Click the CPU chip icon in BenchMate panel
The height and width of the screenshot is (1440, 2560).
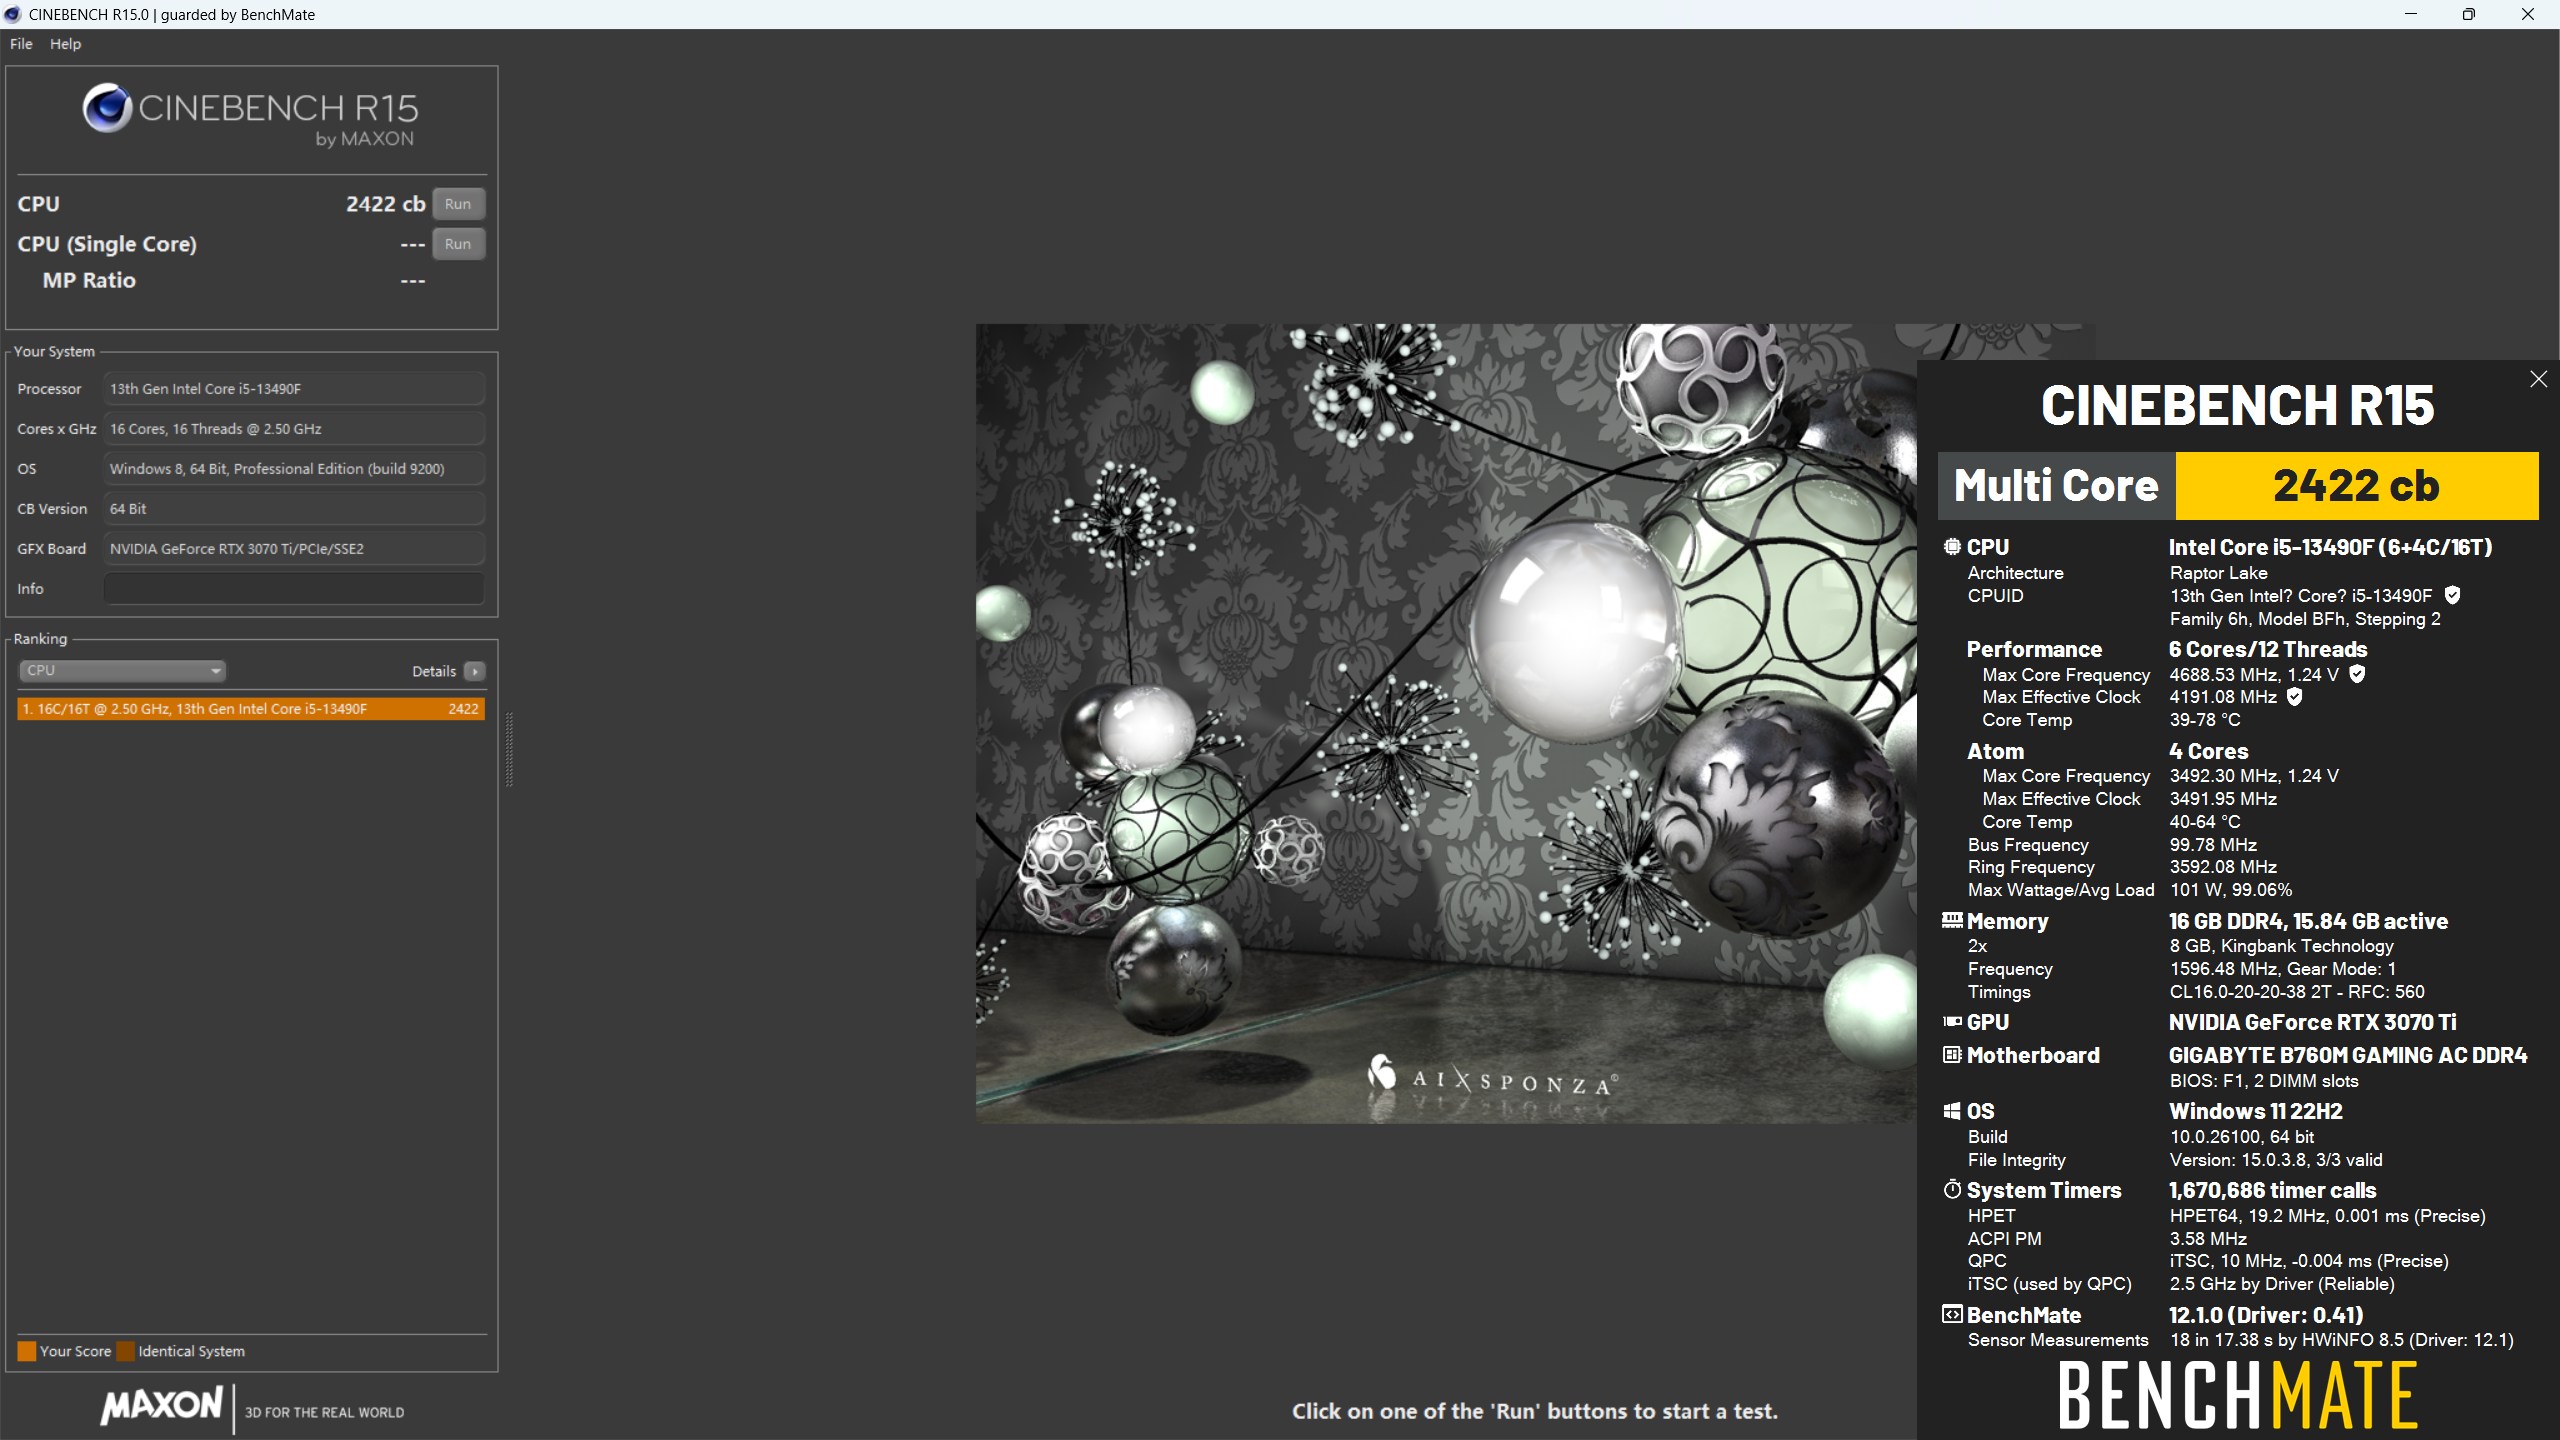(1952, 546)
